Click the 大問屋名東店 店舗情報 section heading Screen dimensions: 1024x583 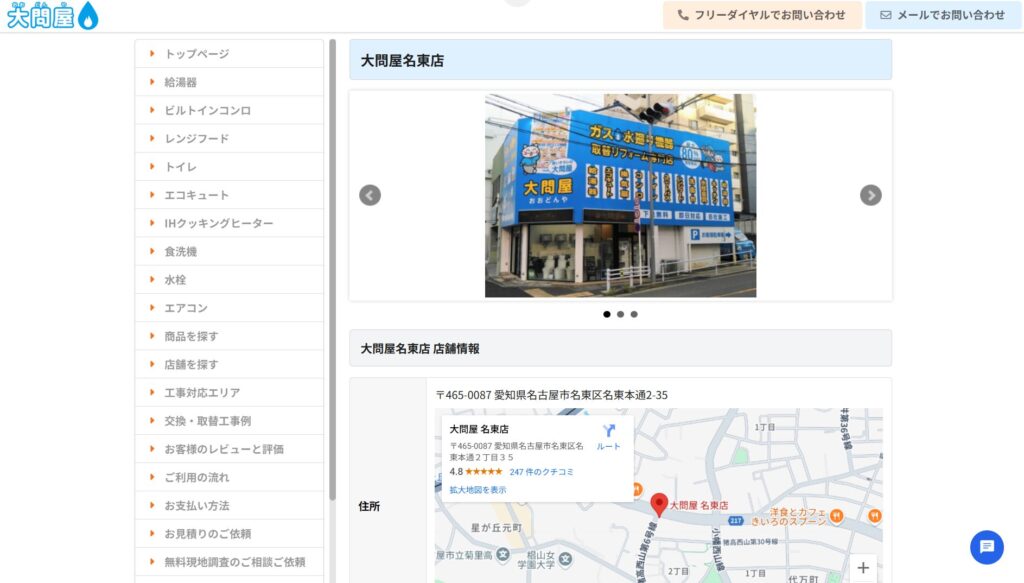pos(420,349)
